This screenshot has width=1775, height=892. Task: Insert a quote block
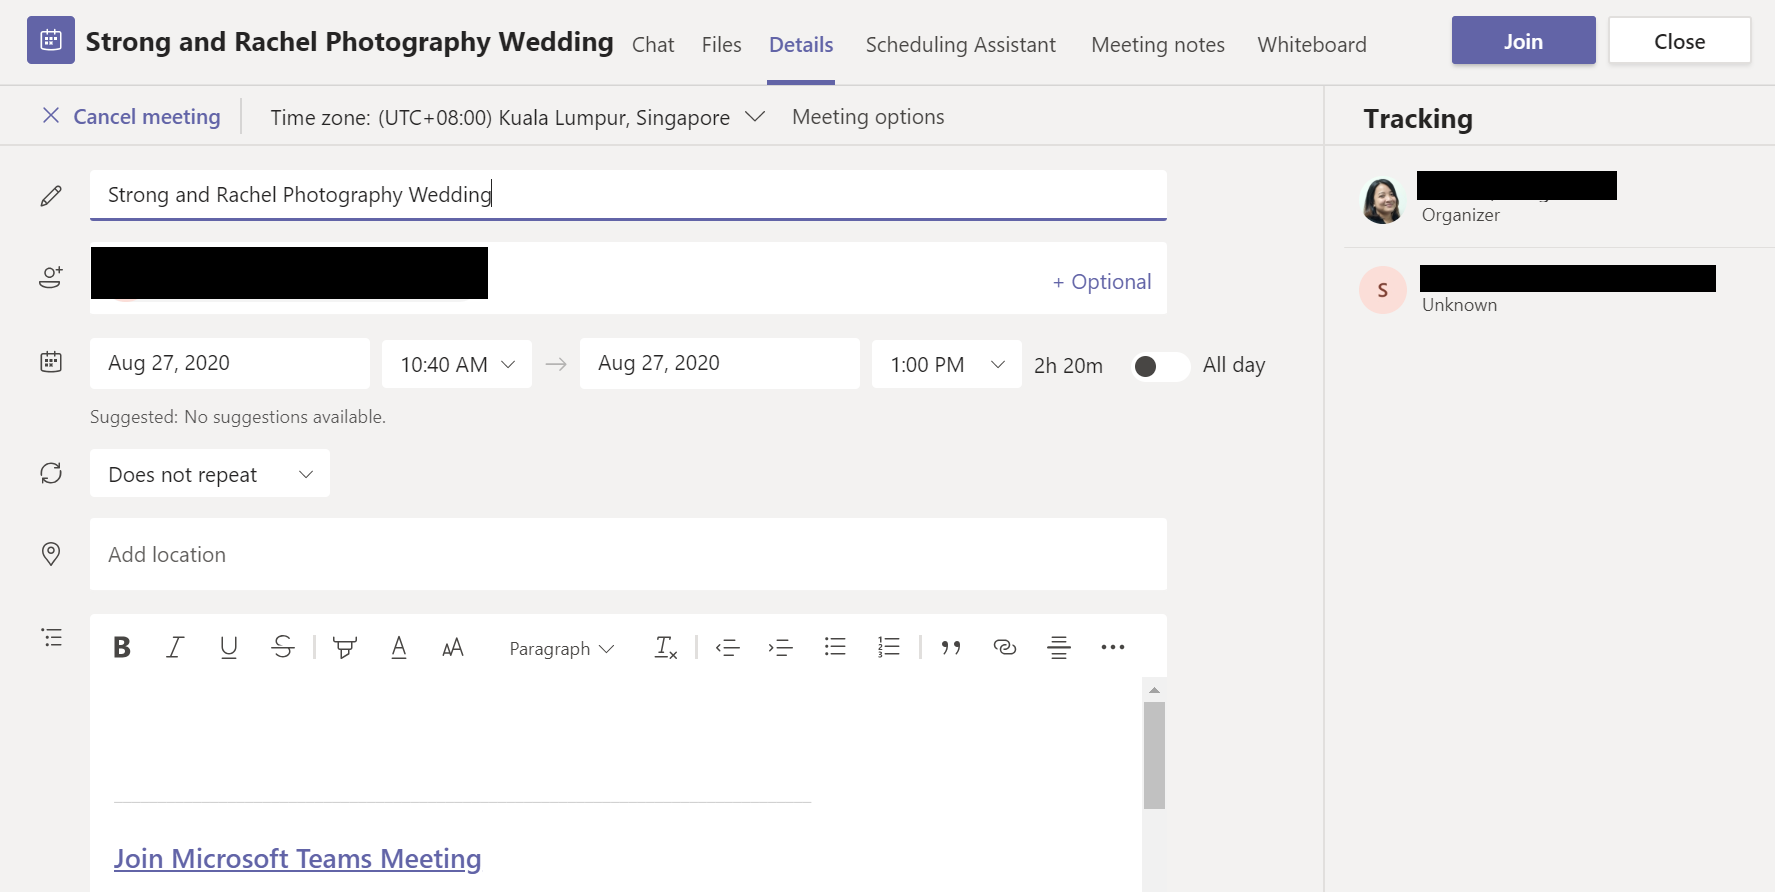click(x=951, y=648)
